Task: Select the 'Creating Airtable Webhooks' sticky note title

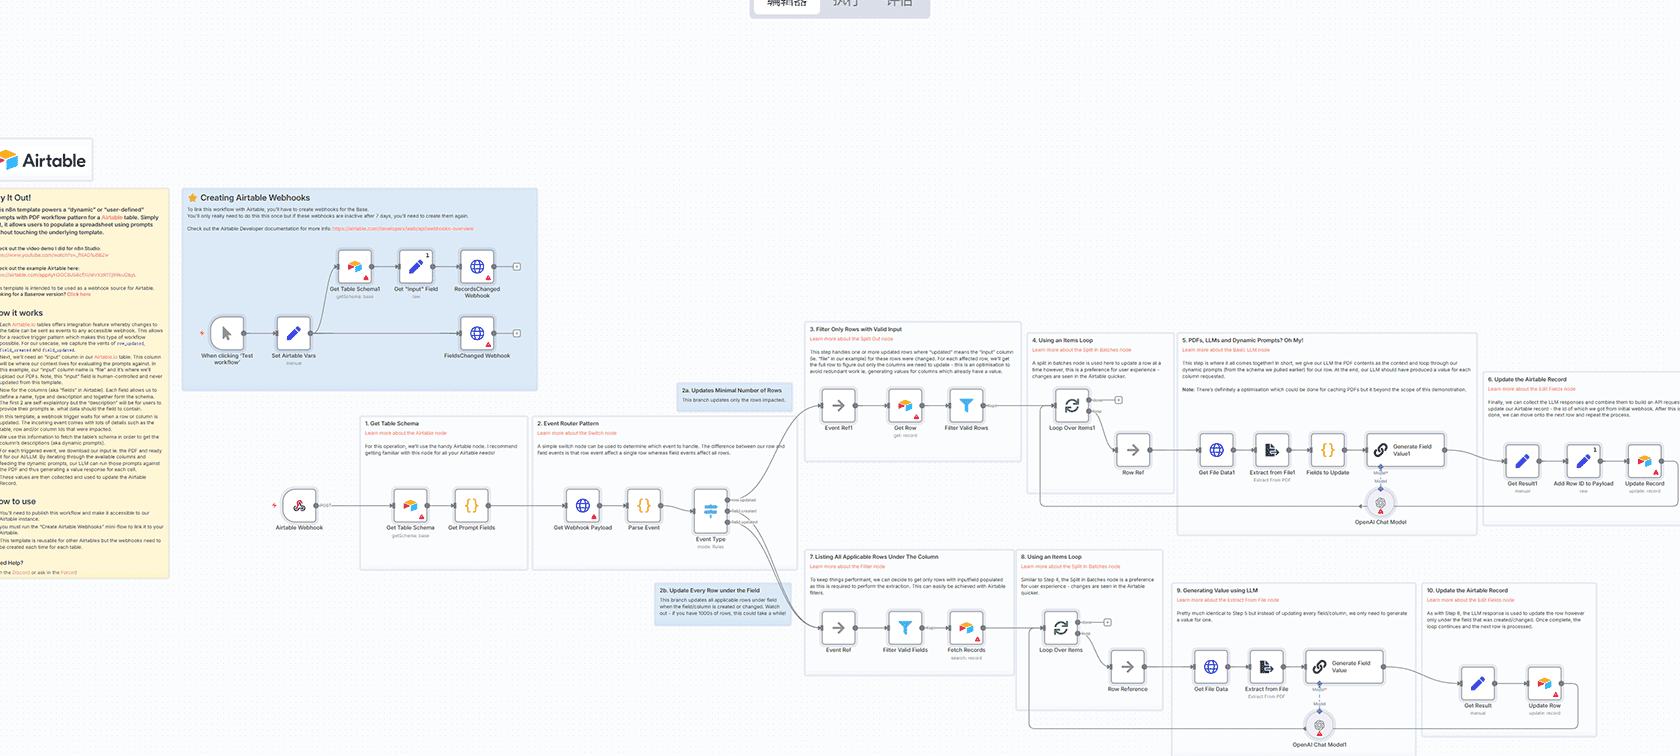Action: 255,198
